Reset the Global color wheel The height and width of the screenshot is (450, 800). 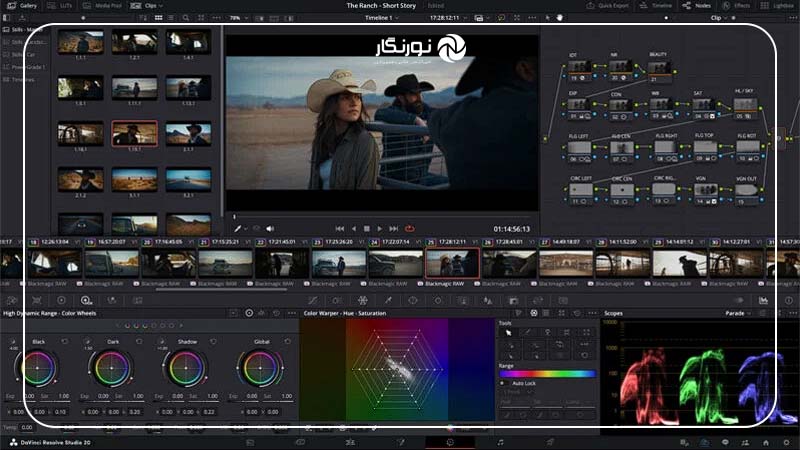point(288,341)
